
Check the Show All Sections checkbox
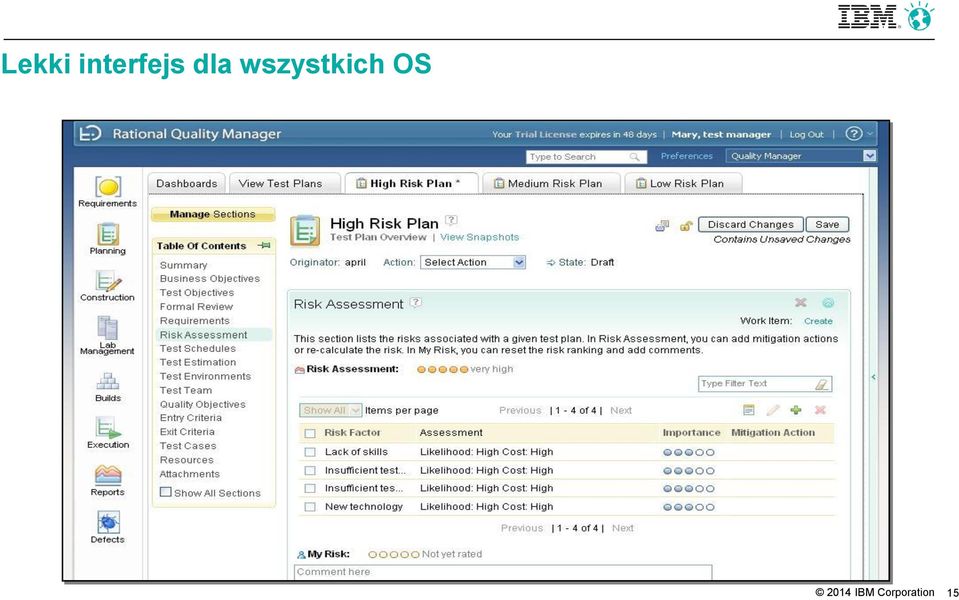pyautogui.click(x=165, y=492)
